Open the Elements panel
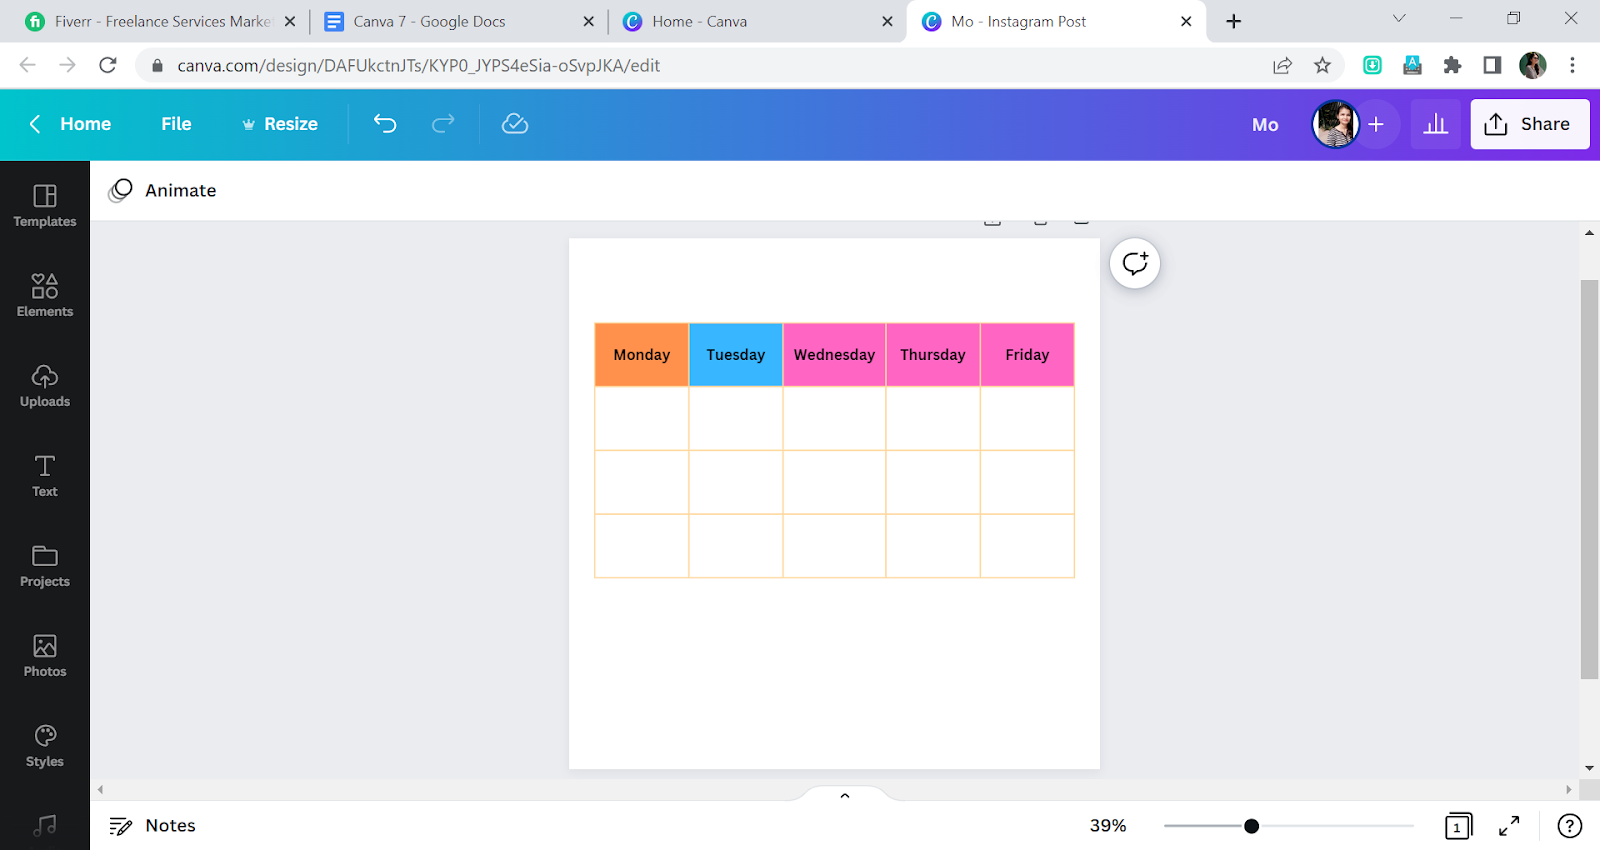 coord(45,296)
